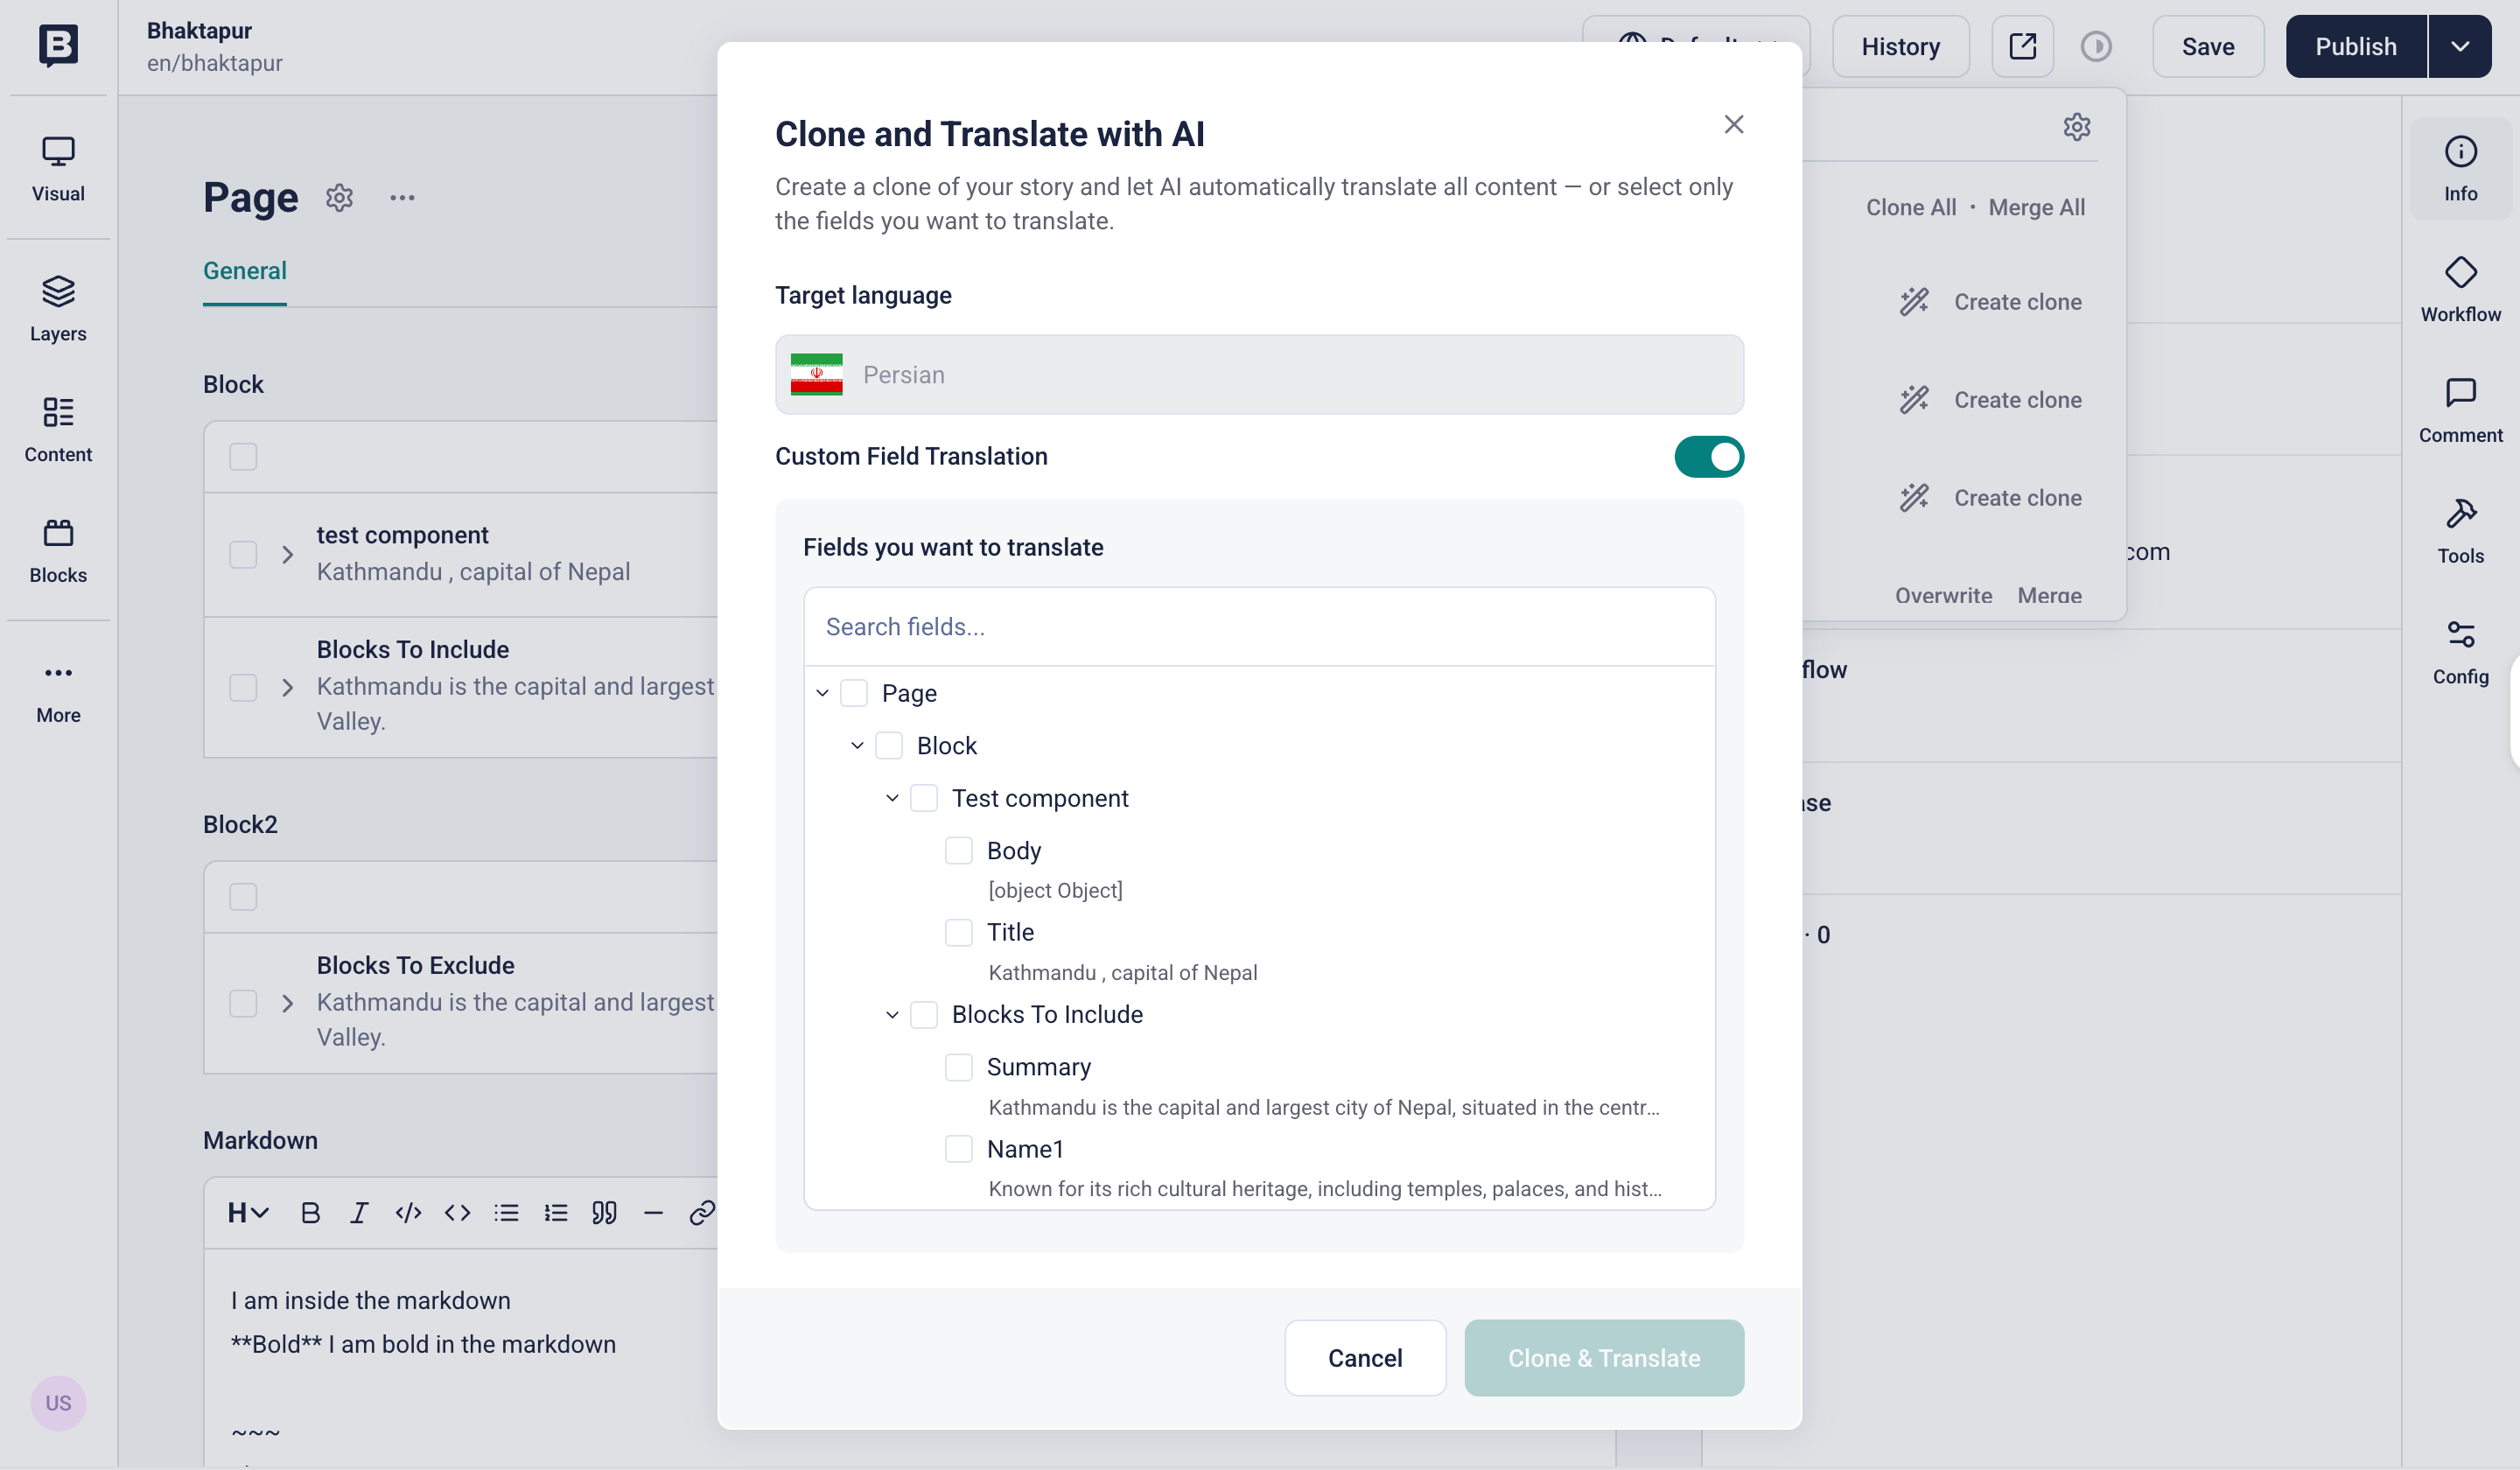Screen dimensions: 2520x1470
Task: Switch to the Visual editor view
Action: coord(58,168)
